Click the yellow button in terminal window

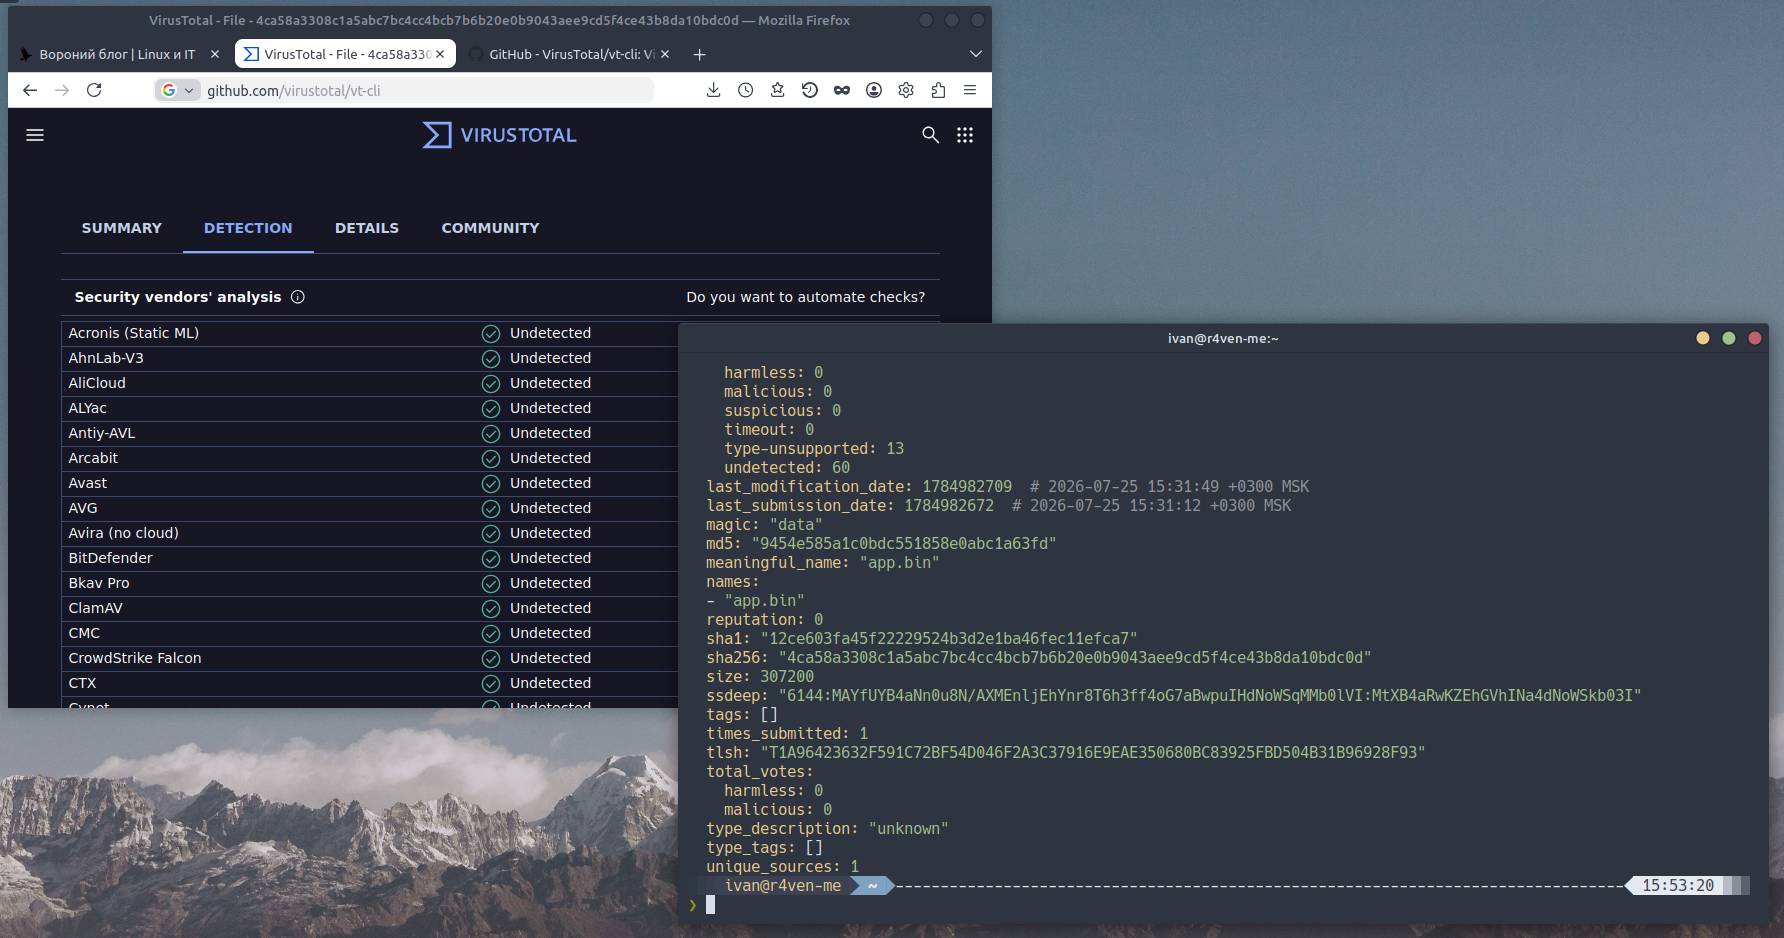[1703, 338]
